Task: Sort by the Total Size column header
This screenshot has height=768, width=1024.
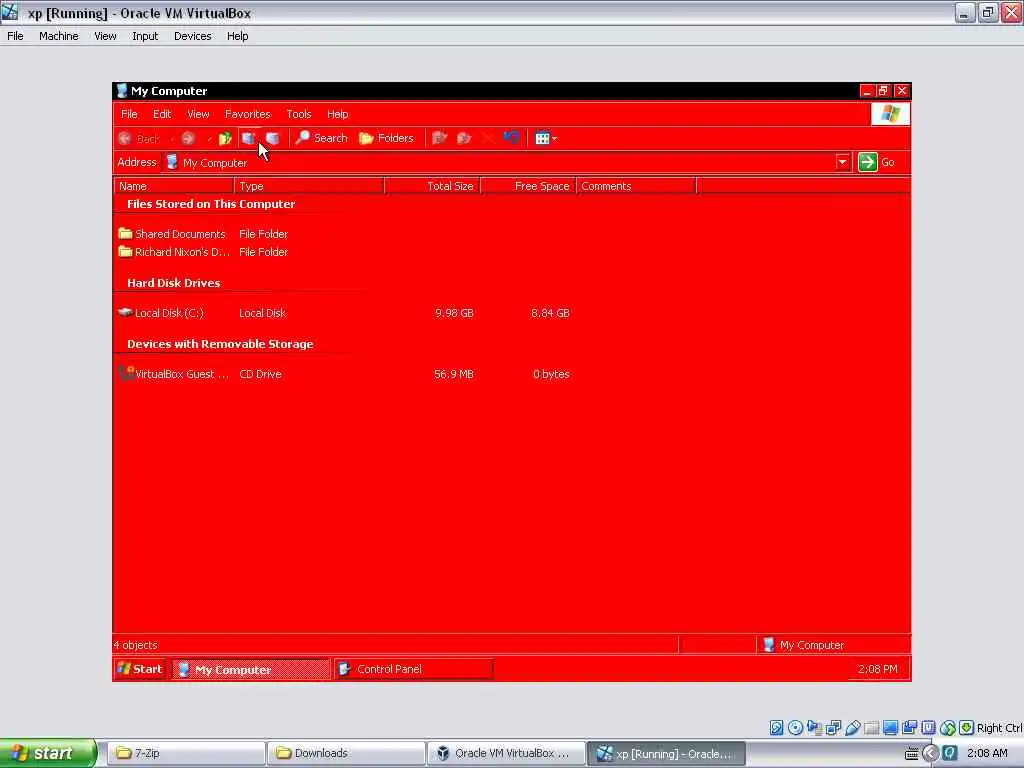Action: click(x=432, y=186)
